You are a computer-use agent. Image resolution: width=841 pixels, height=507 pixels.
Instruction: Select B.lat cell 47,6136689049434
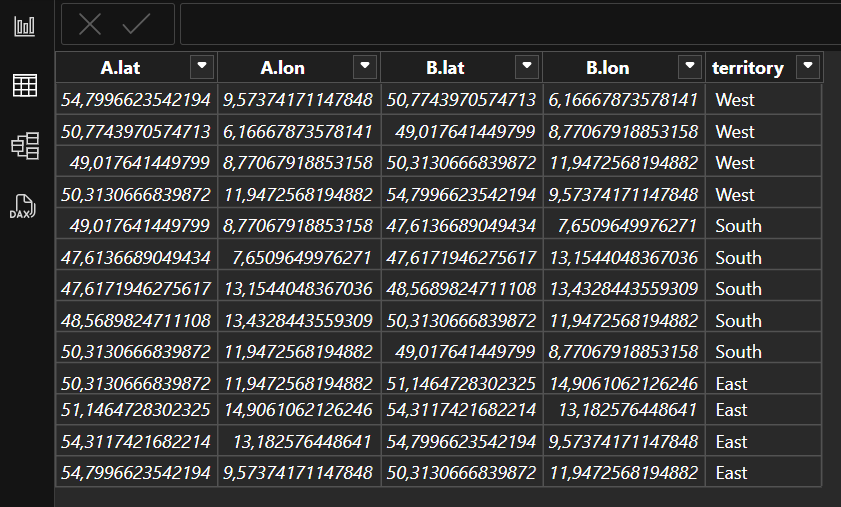(462, 226)
